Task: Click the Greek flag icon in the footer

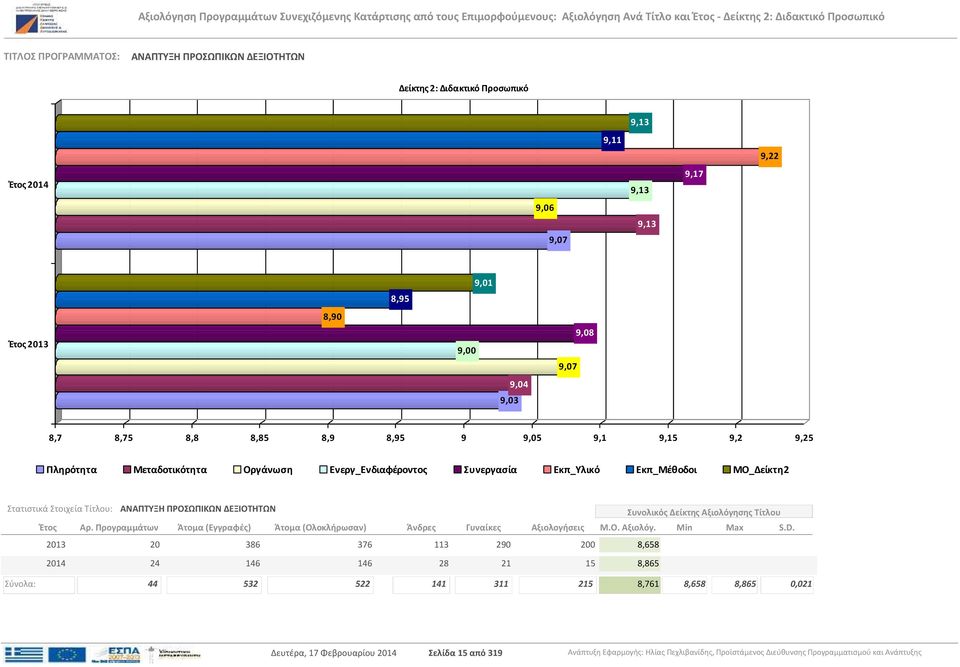Action: pyautogui.click(x=24, y=654)
